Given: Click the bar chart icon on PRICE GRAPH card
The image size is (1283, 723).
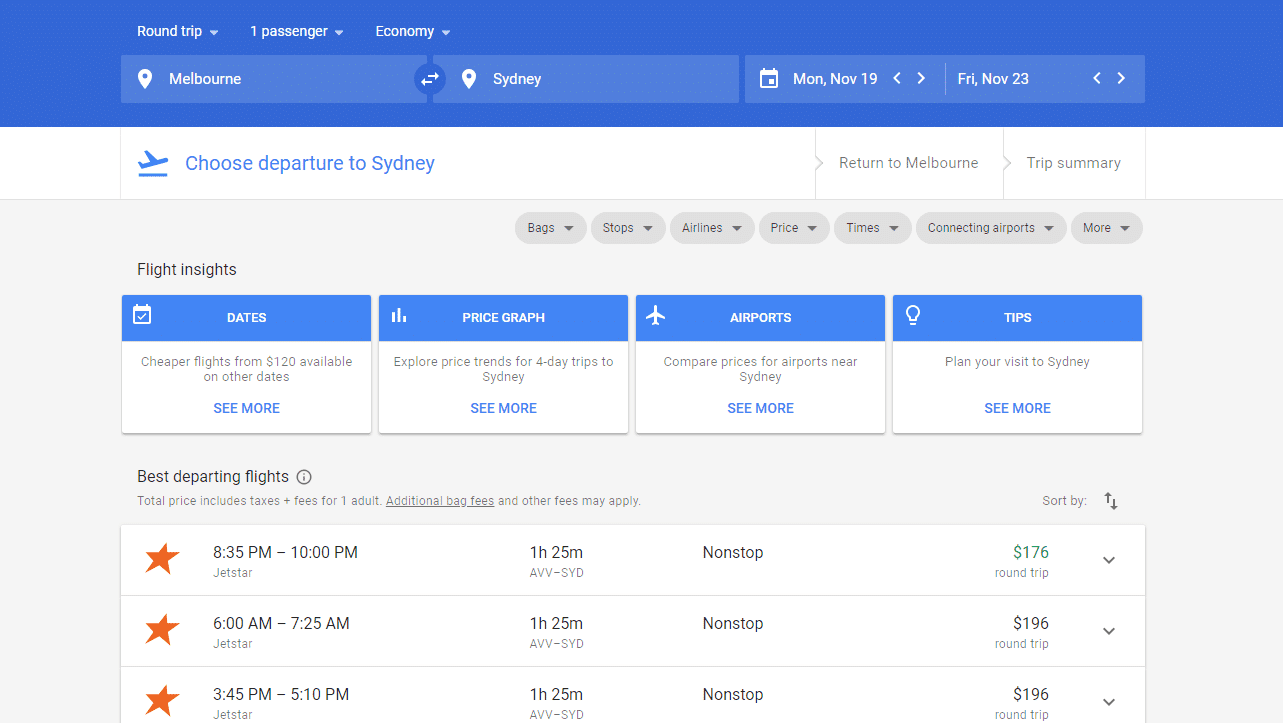Looking at the screenshot, I should (399, 314).
